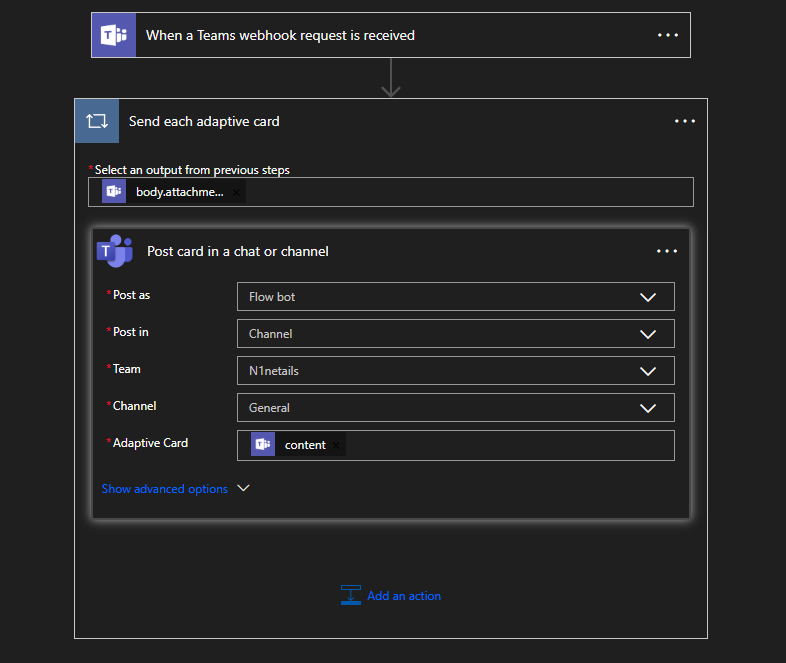The height and width of the screenshot is (663, 786).
Task: Expand the chevron beside Show advanced options
Action: 242,489
